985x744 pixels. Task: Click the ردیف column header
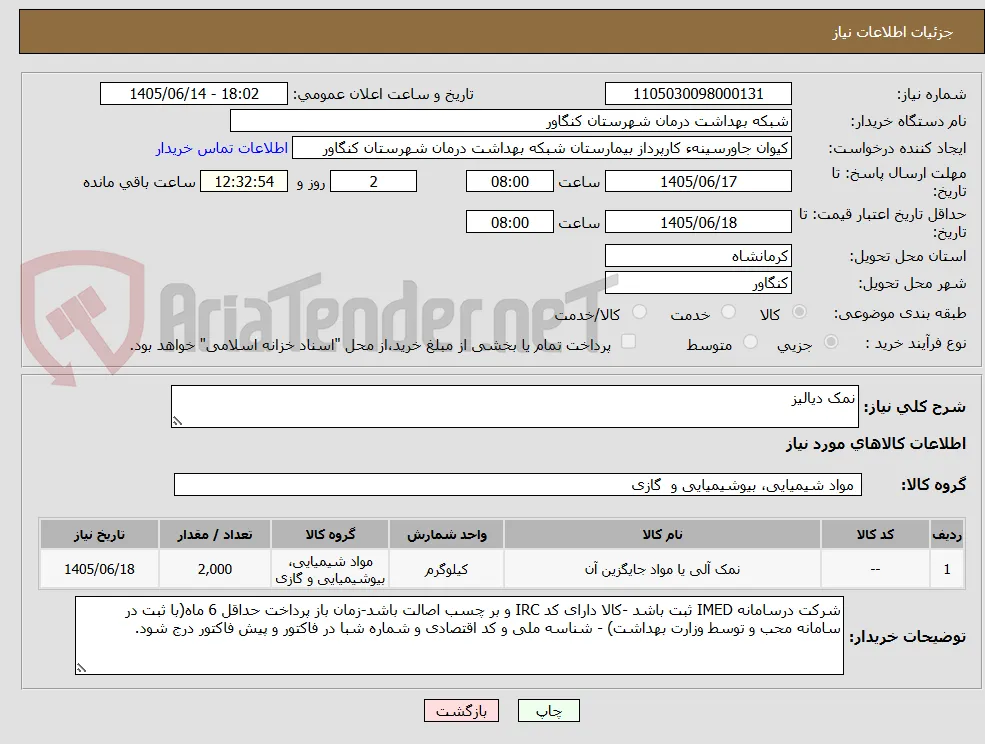click(947, 535)
